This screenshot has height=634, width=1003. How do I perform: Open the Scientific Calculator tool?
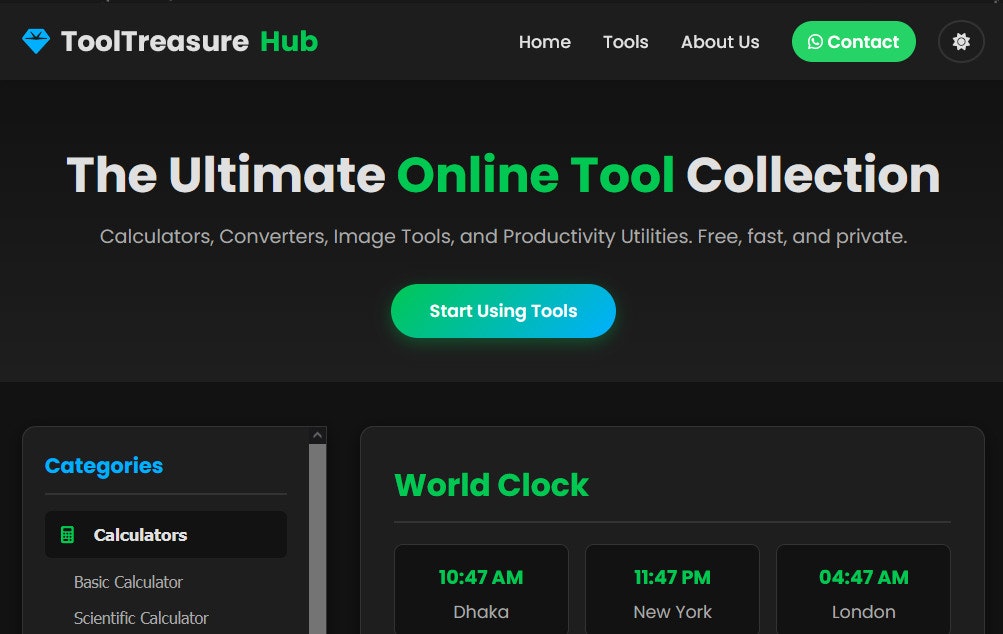coord(140,618)
